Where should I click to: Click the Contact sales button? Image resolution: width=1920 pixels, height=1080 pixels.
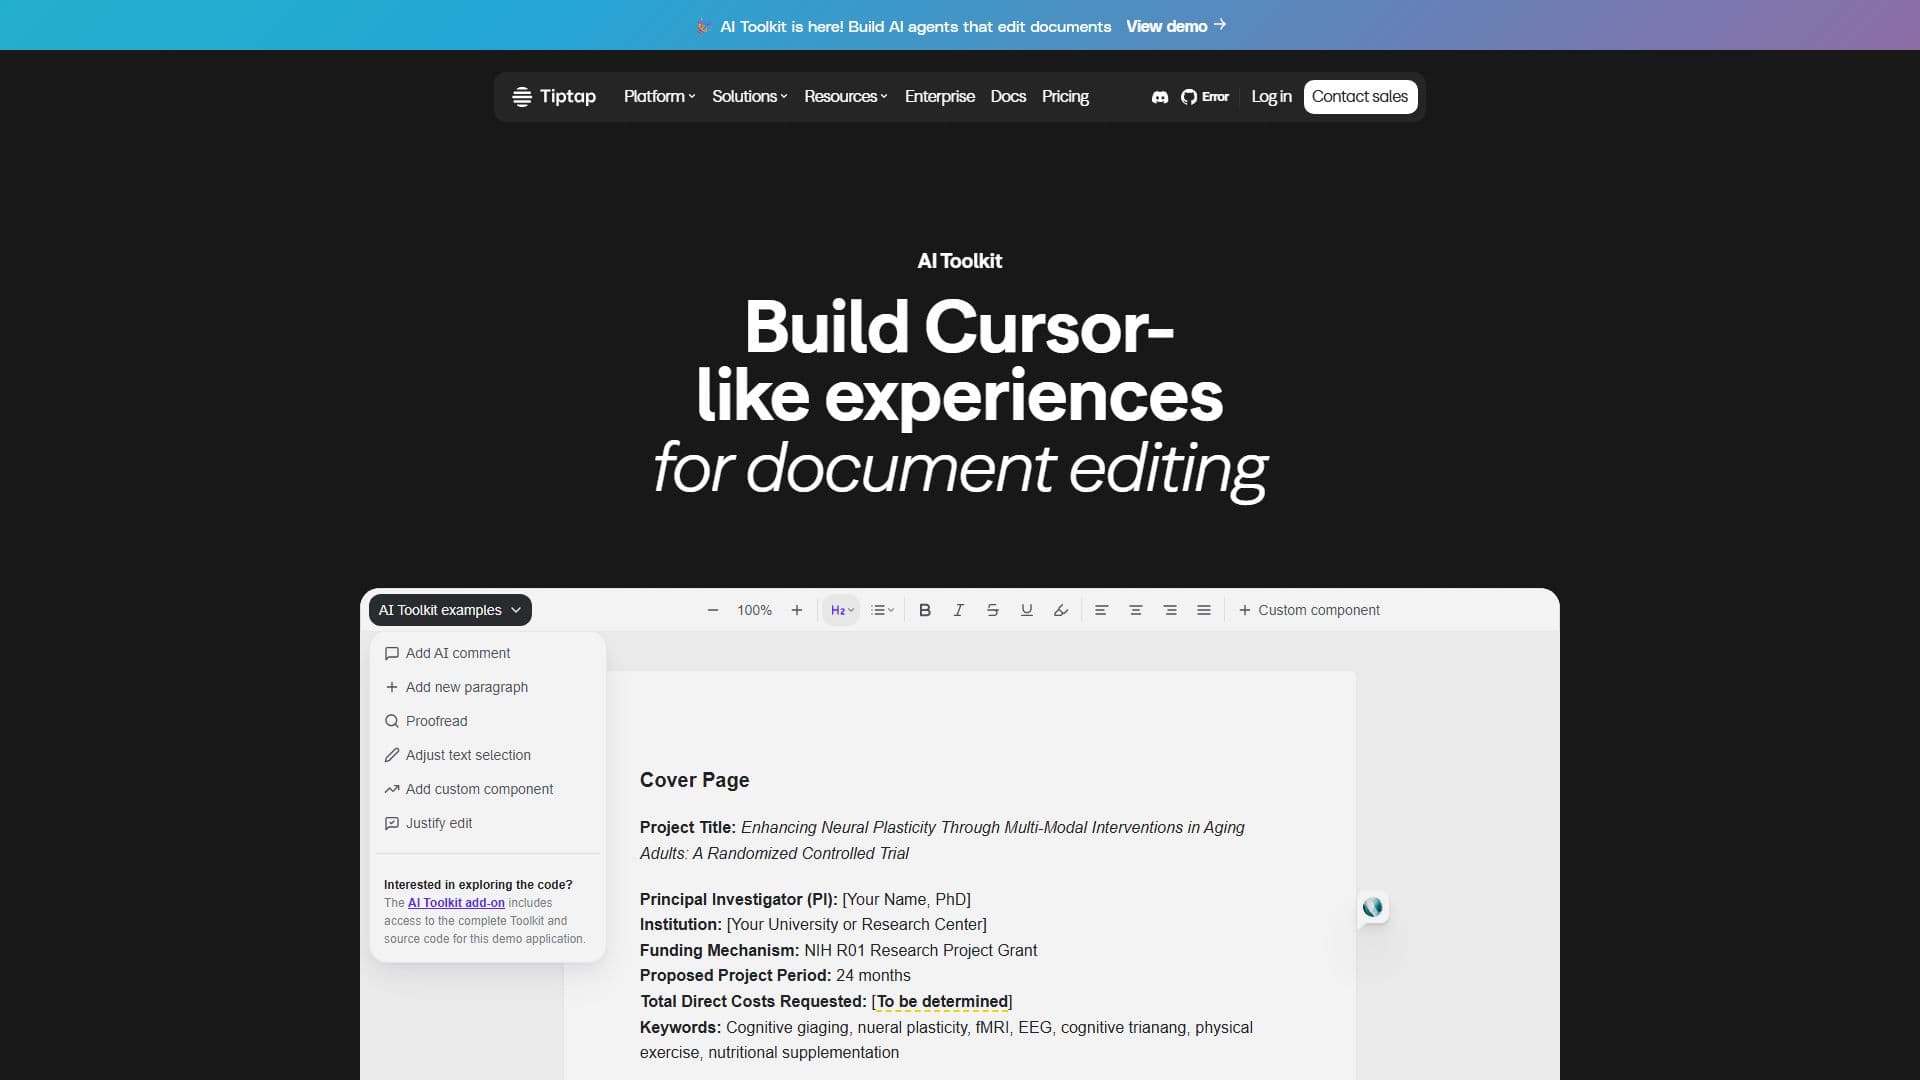(1360, 97)
